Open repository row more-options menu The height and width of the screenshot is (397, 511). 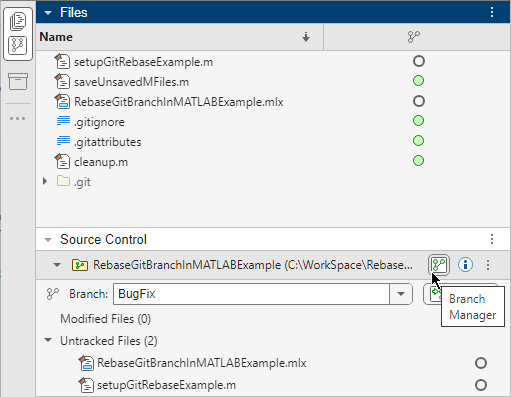(x=488, y=265)
